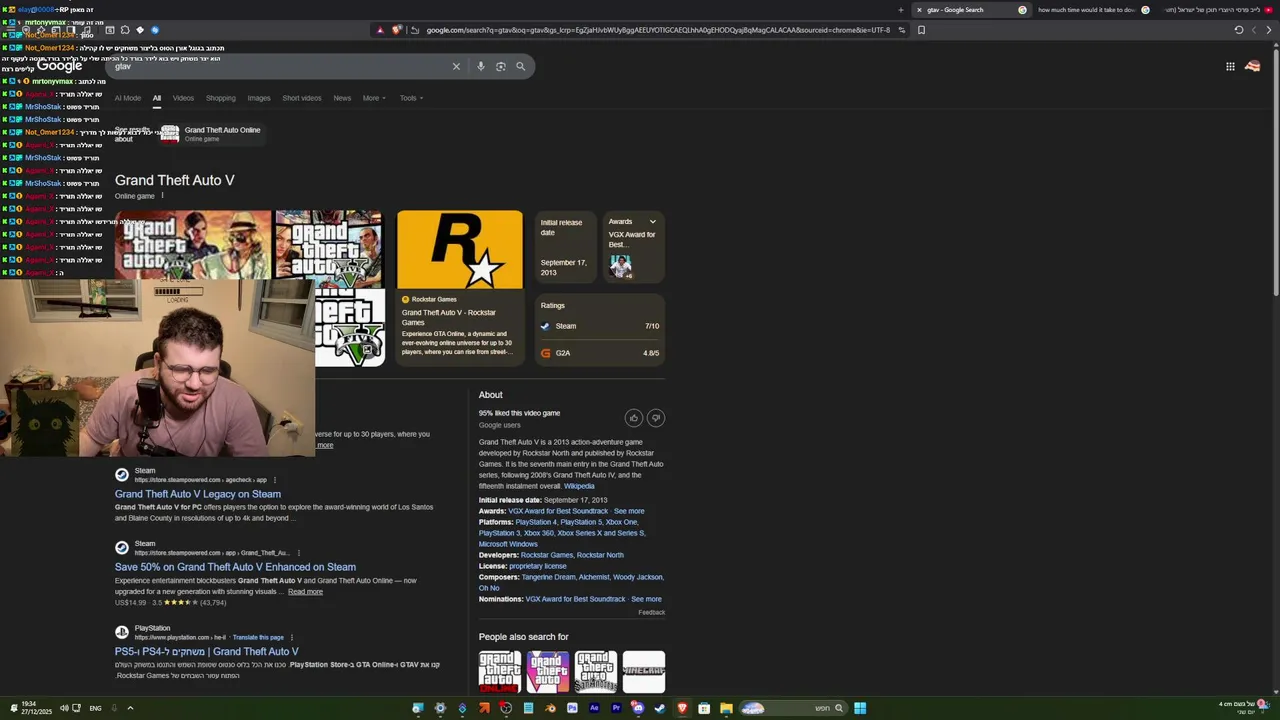This screenshot has height=720, width=1280.
Task: Open more options for Steam Legacy result
Action: (x=275, y=480)
